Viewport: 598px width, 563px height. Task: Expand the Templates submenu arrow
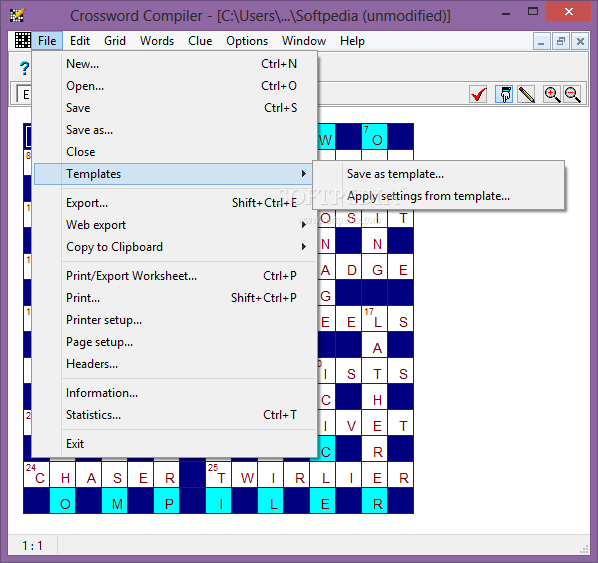pyautogui.click(x=304, y=174)
